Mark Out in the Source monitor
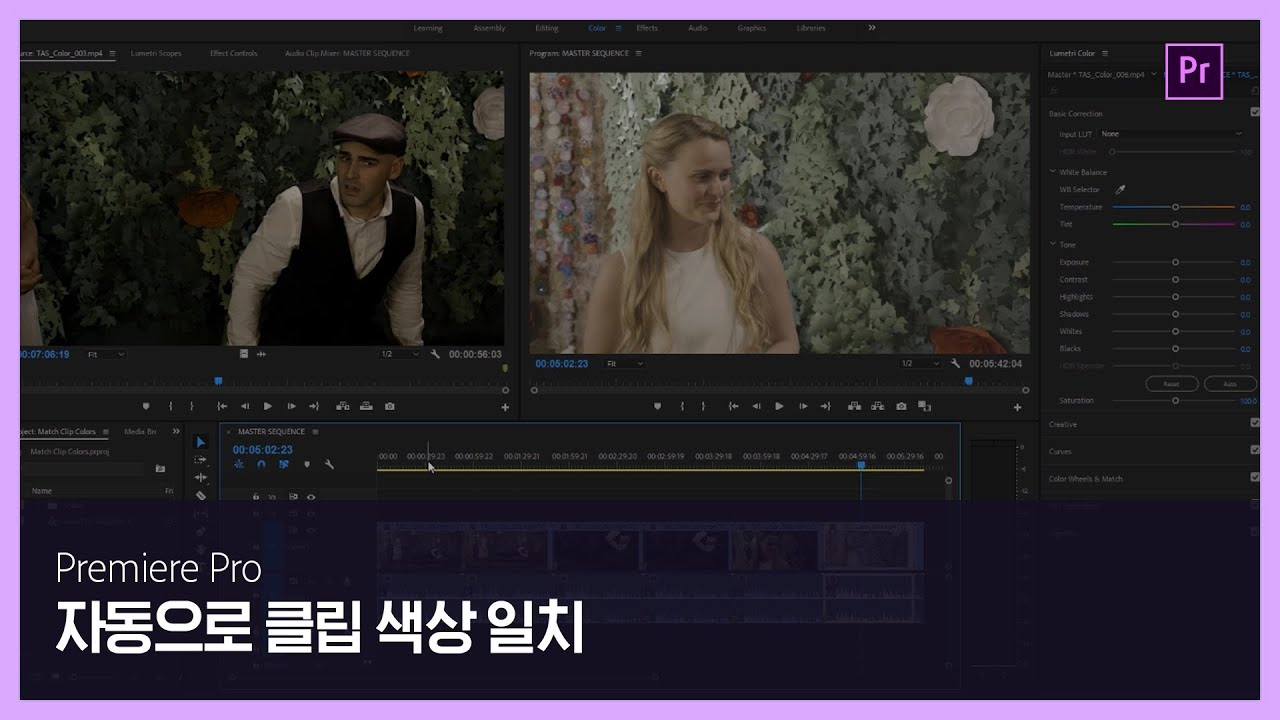Image resolution: width=1280 pixels, height=720 pixels. coord(192,406)
